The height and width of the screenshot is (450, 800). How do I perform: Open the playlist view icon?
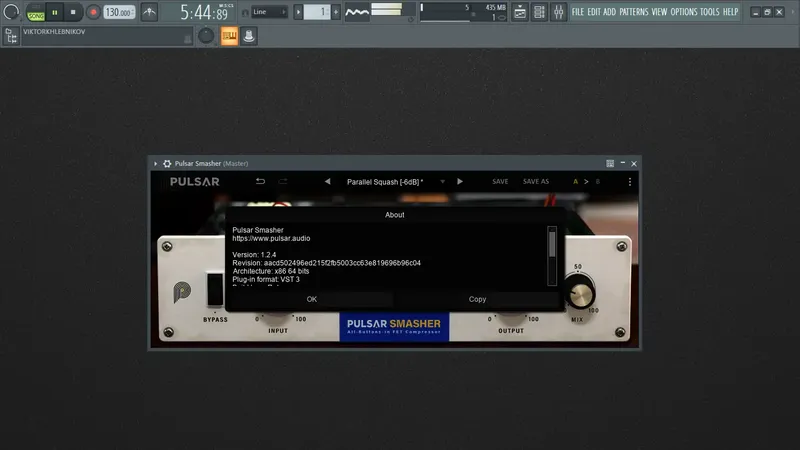point(519,12)
